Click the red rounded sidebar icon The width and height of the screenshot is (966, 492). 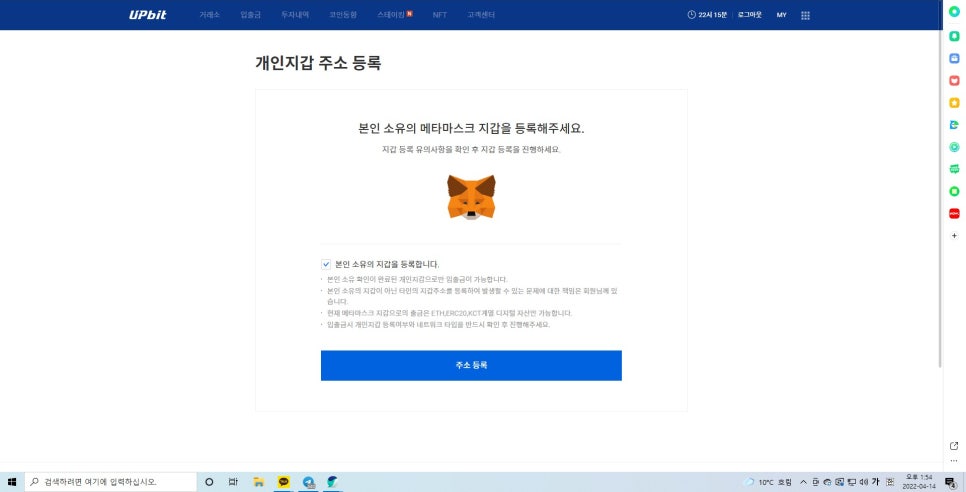pyautogui.click(x=954, y=214)
